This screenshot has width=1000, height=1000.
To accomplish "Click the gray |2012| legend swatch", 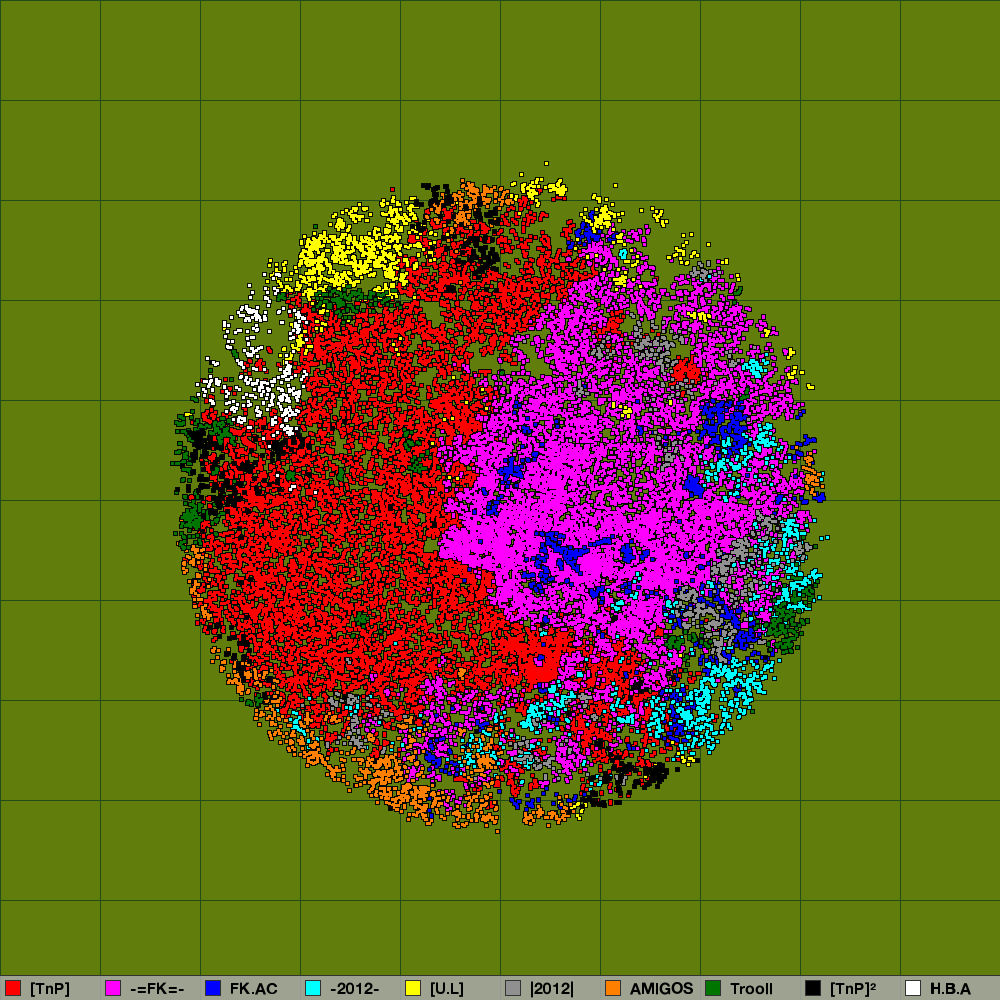I will tap(513, 988).
